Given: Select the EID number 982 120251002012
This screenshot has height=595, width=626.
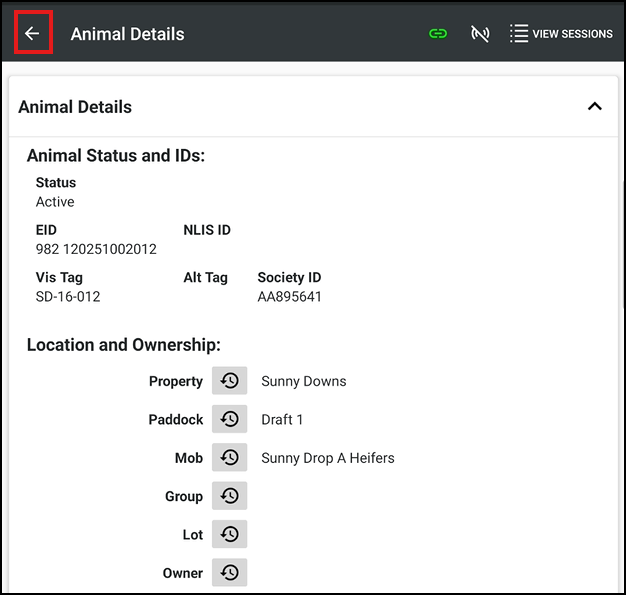Looking at the screenshot, I should tap(96, 249).
